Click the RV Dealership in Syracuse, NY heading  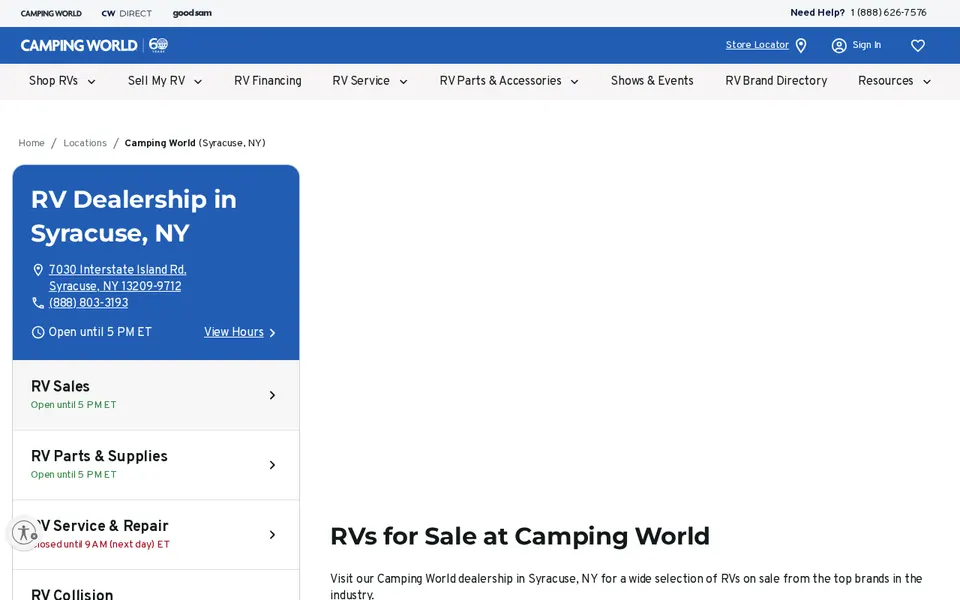[133, 216]
